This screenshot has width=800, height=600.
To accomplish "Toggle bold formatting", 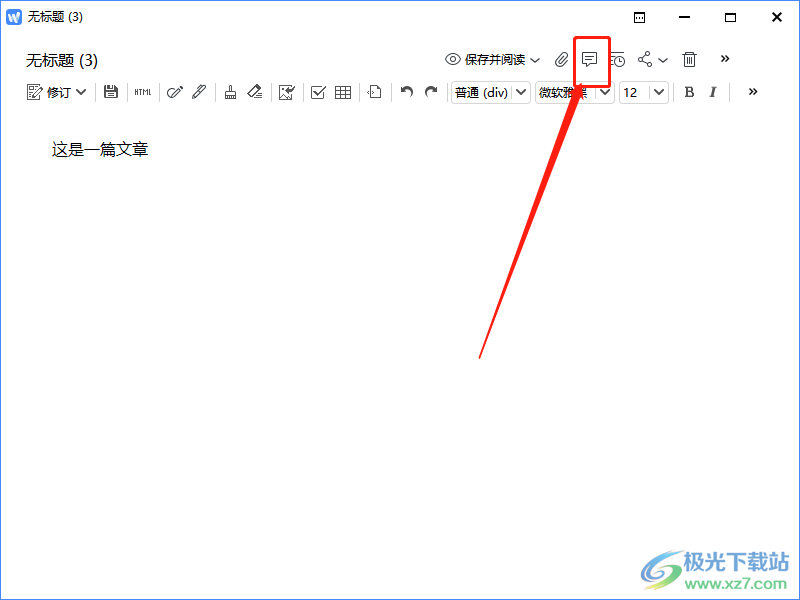I will 689,92.
